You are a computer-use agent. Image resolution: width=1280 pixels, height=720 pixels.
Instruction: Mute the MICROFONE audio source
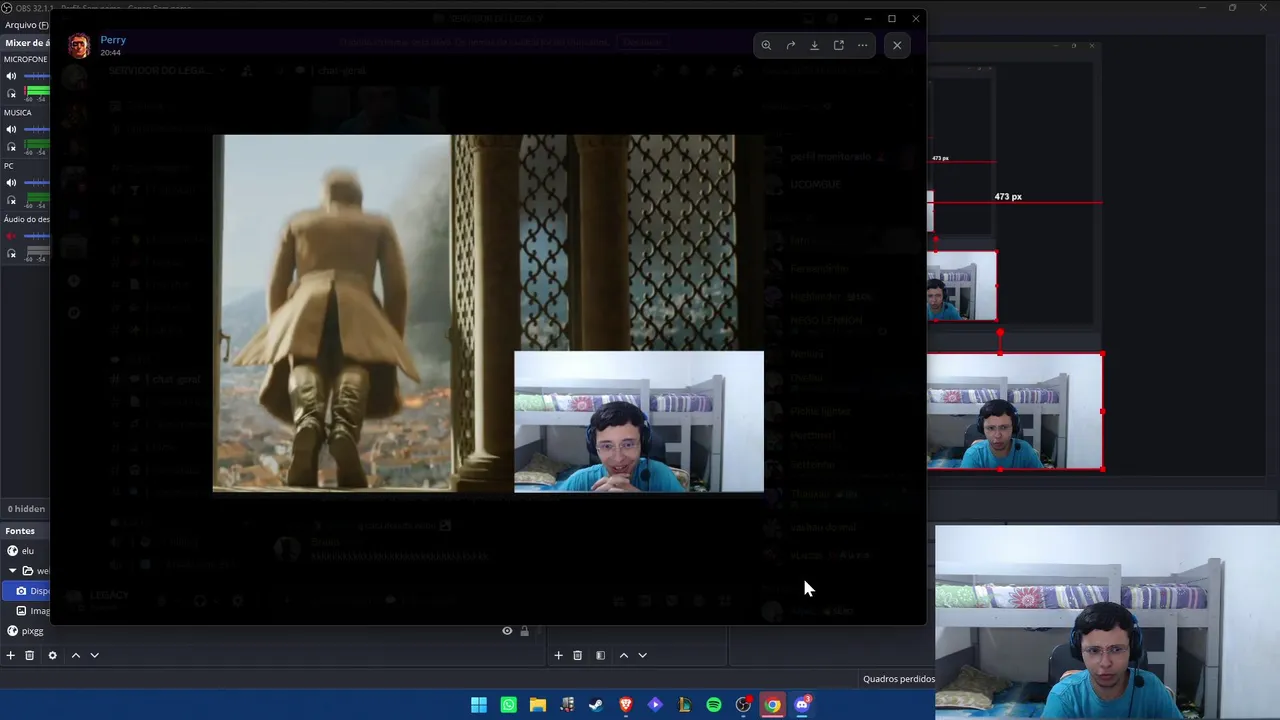(12, 76)
